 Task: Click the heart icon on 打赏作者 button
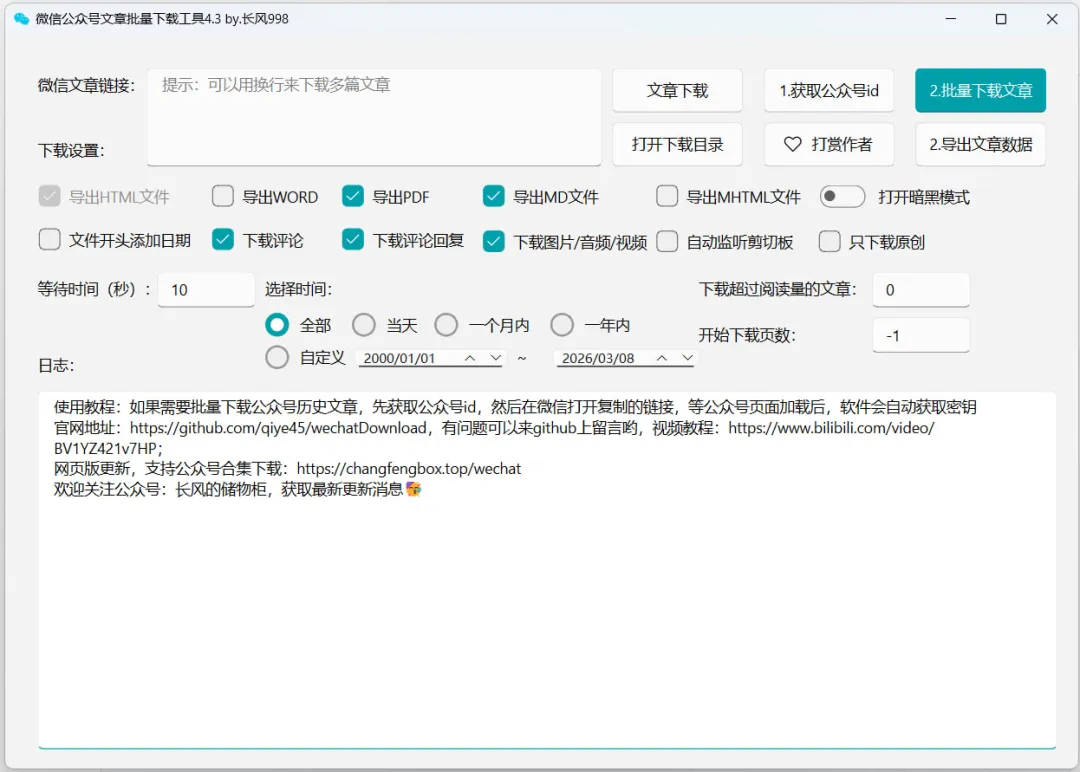[x=793, y=144]
